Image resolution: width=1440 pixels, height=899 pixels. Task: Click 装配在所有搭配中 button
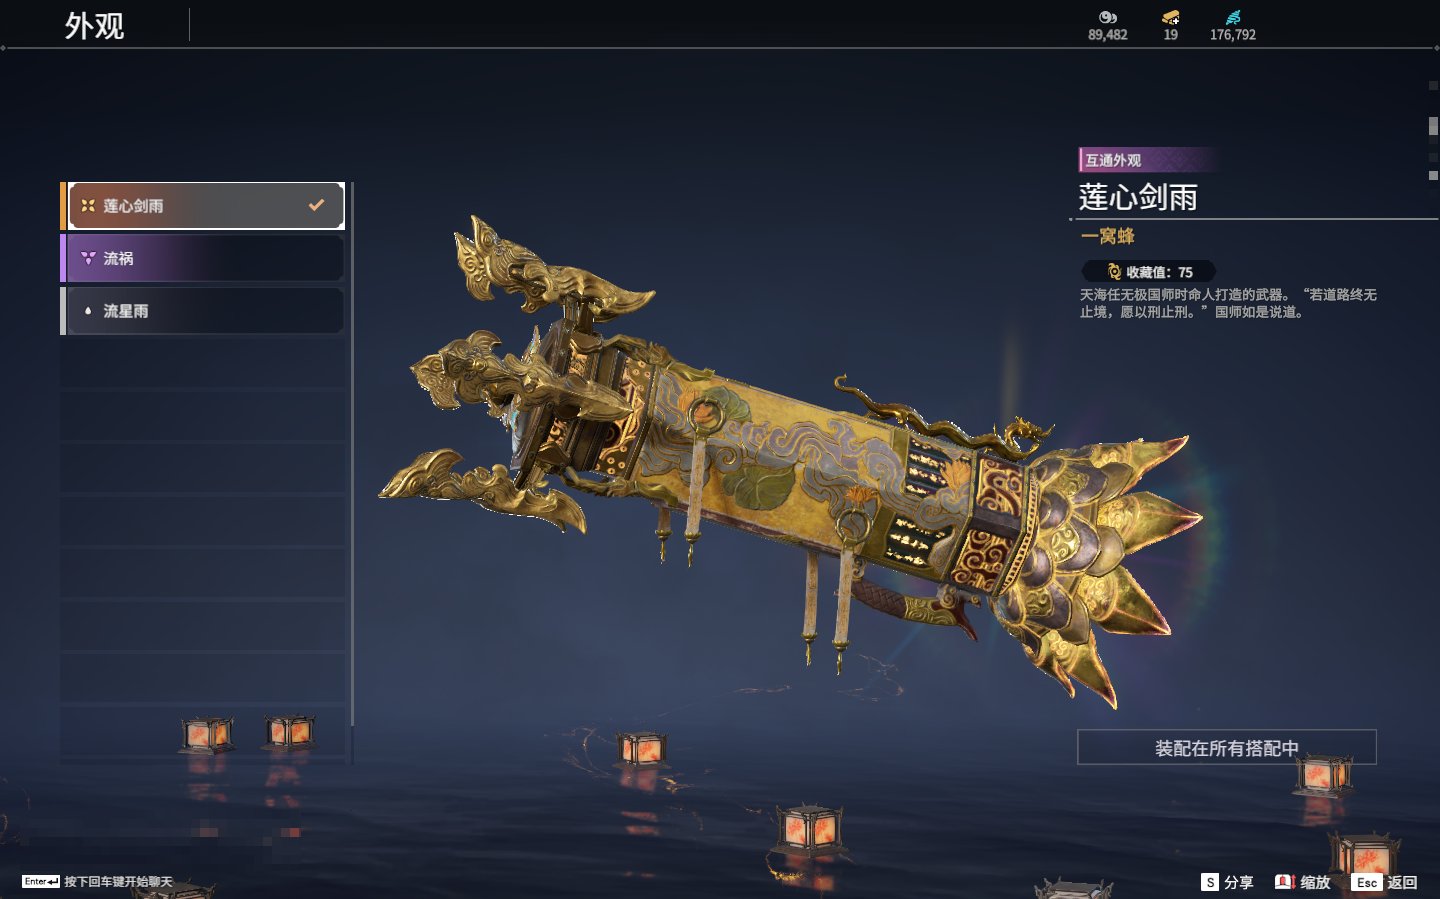click(x=1227, y=748)
